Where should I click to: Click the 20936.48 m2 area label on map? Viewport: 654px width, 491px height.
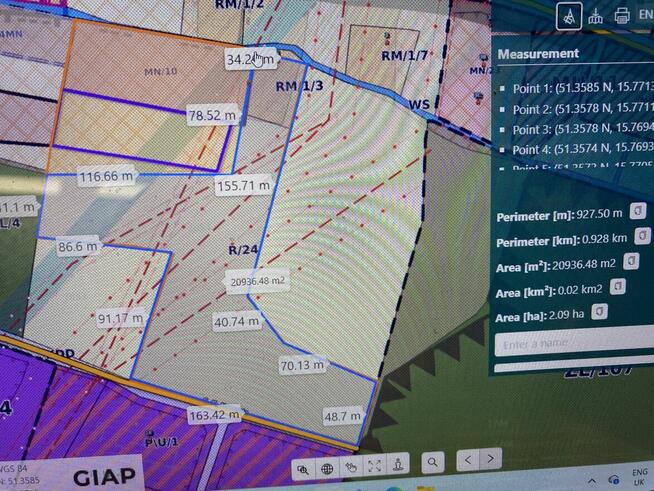(x=257, y=281)
